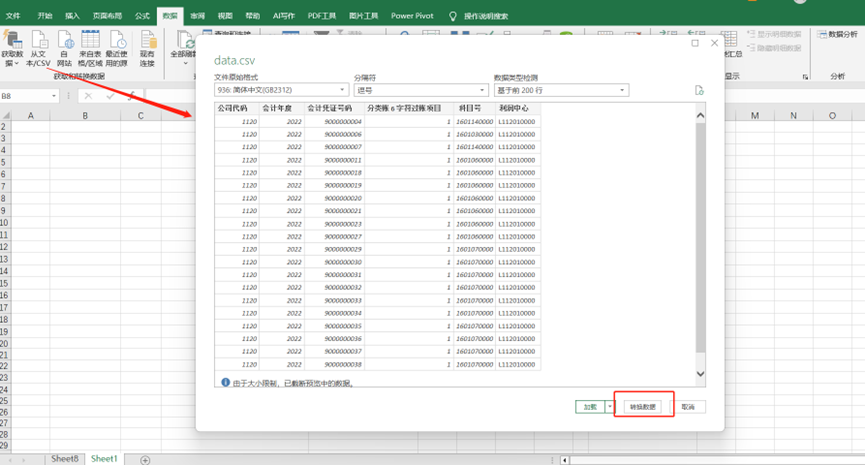Click the 加载 (Load) button

[590, 407]
